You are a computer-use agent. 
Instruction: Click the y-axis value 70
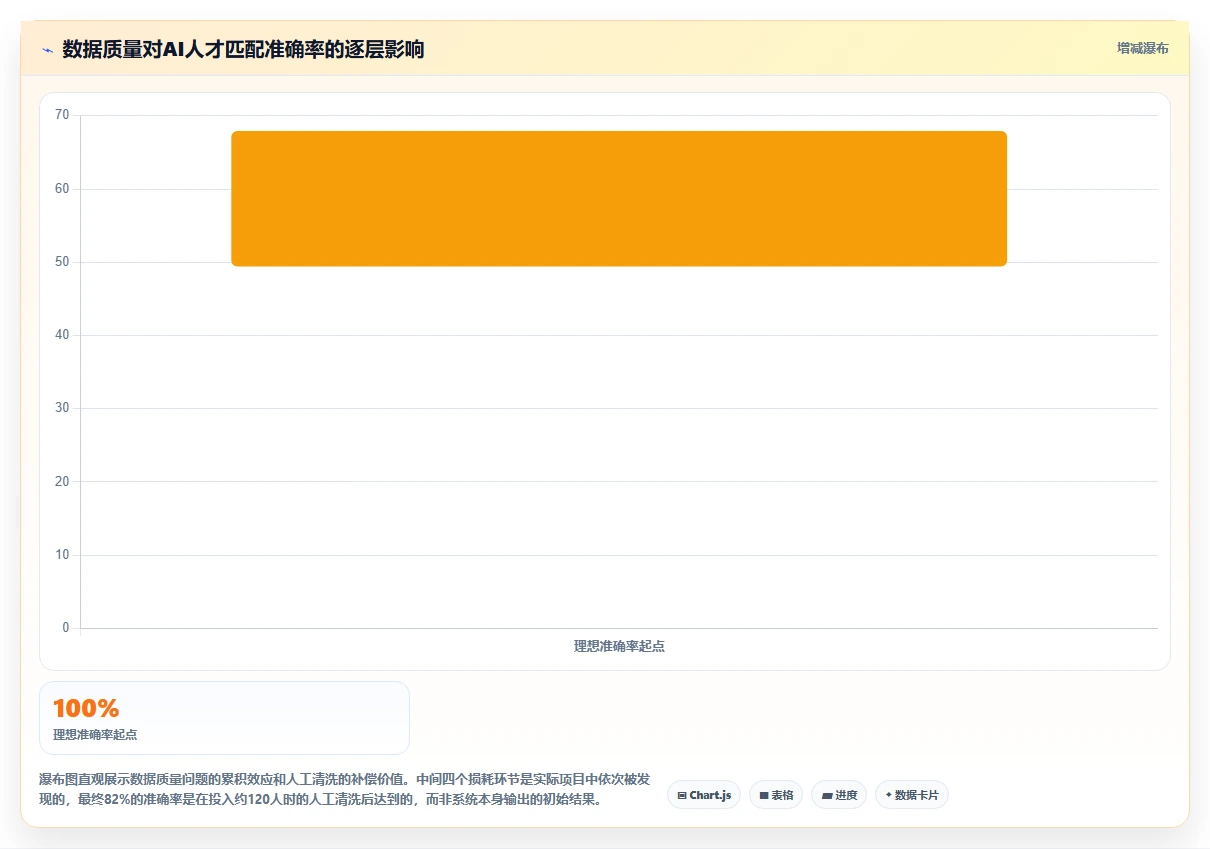tap(62, 115)
